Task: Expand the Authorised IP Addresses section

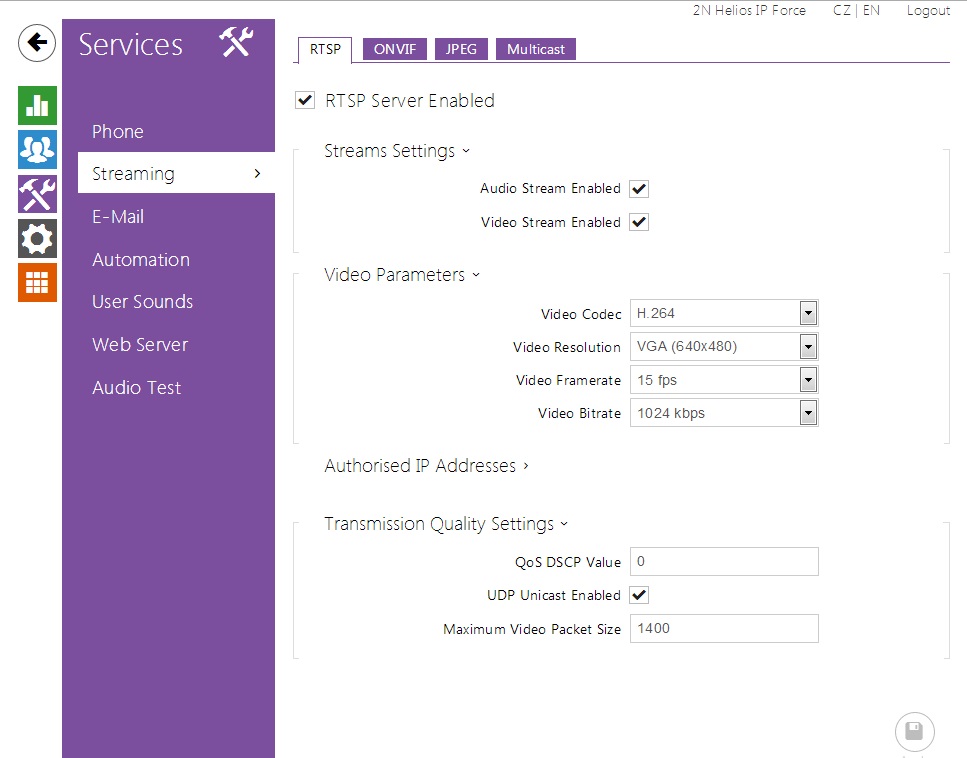Action: 426,466
